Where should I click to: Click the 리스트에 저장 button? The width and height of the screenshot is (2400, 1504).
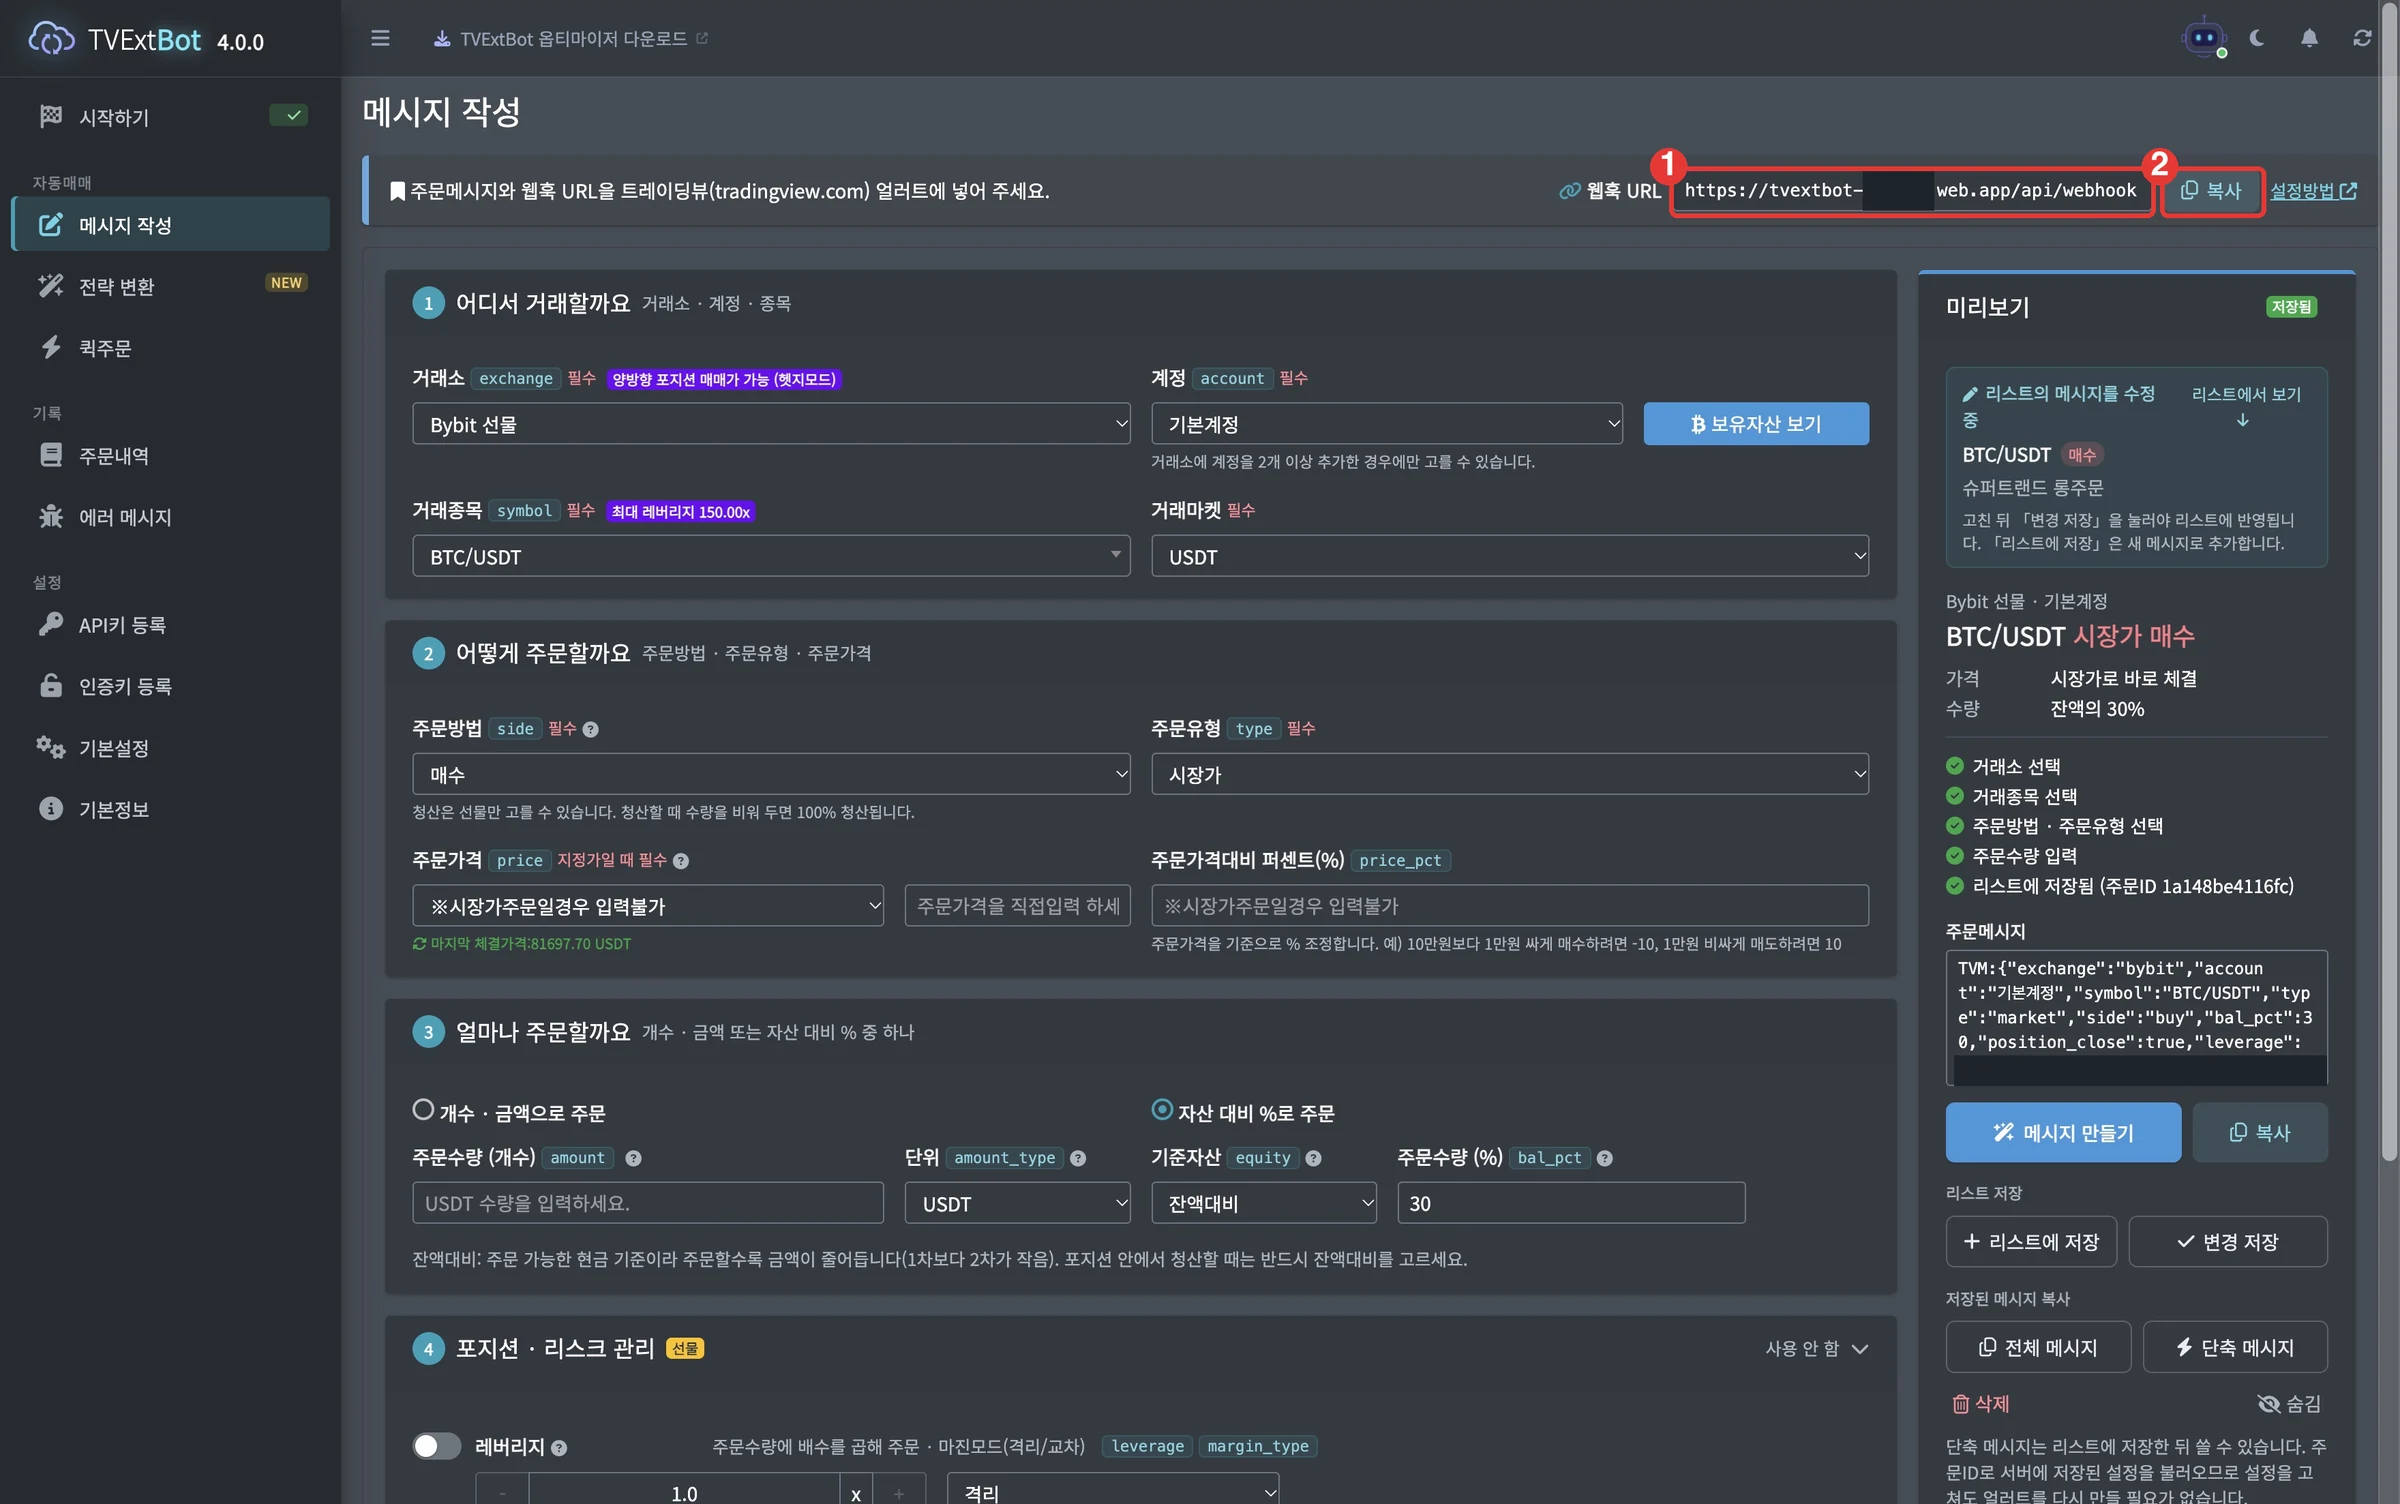(2031, 1241)
